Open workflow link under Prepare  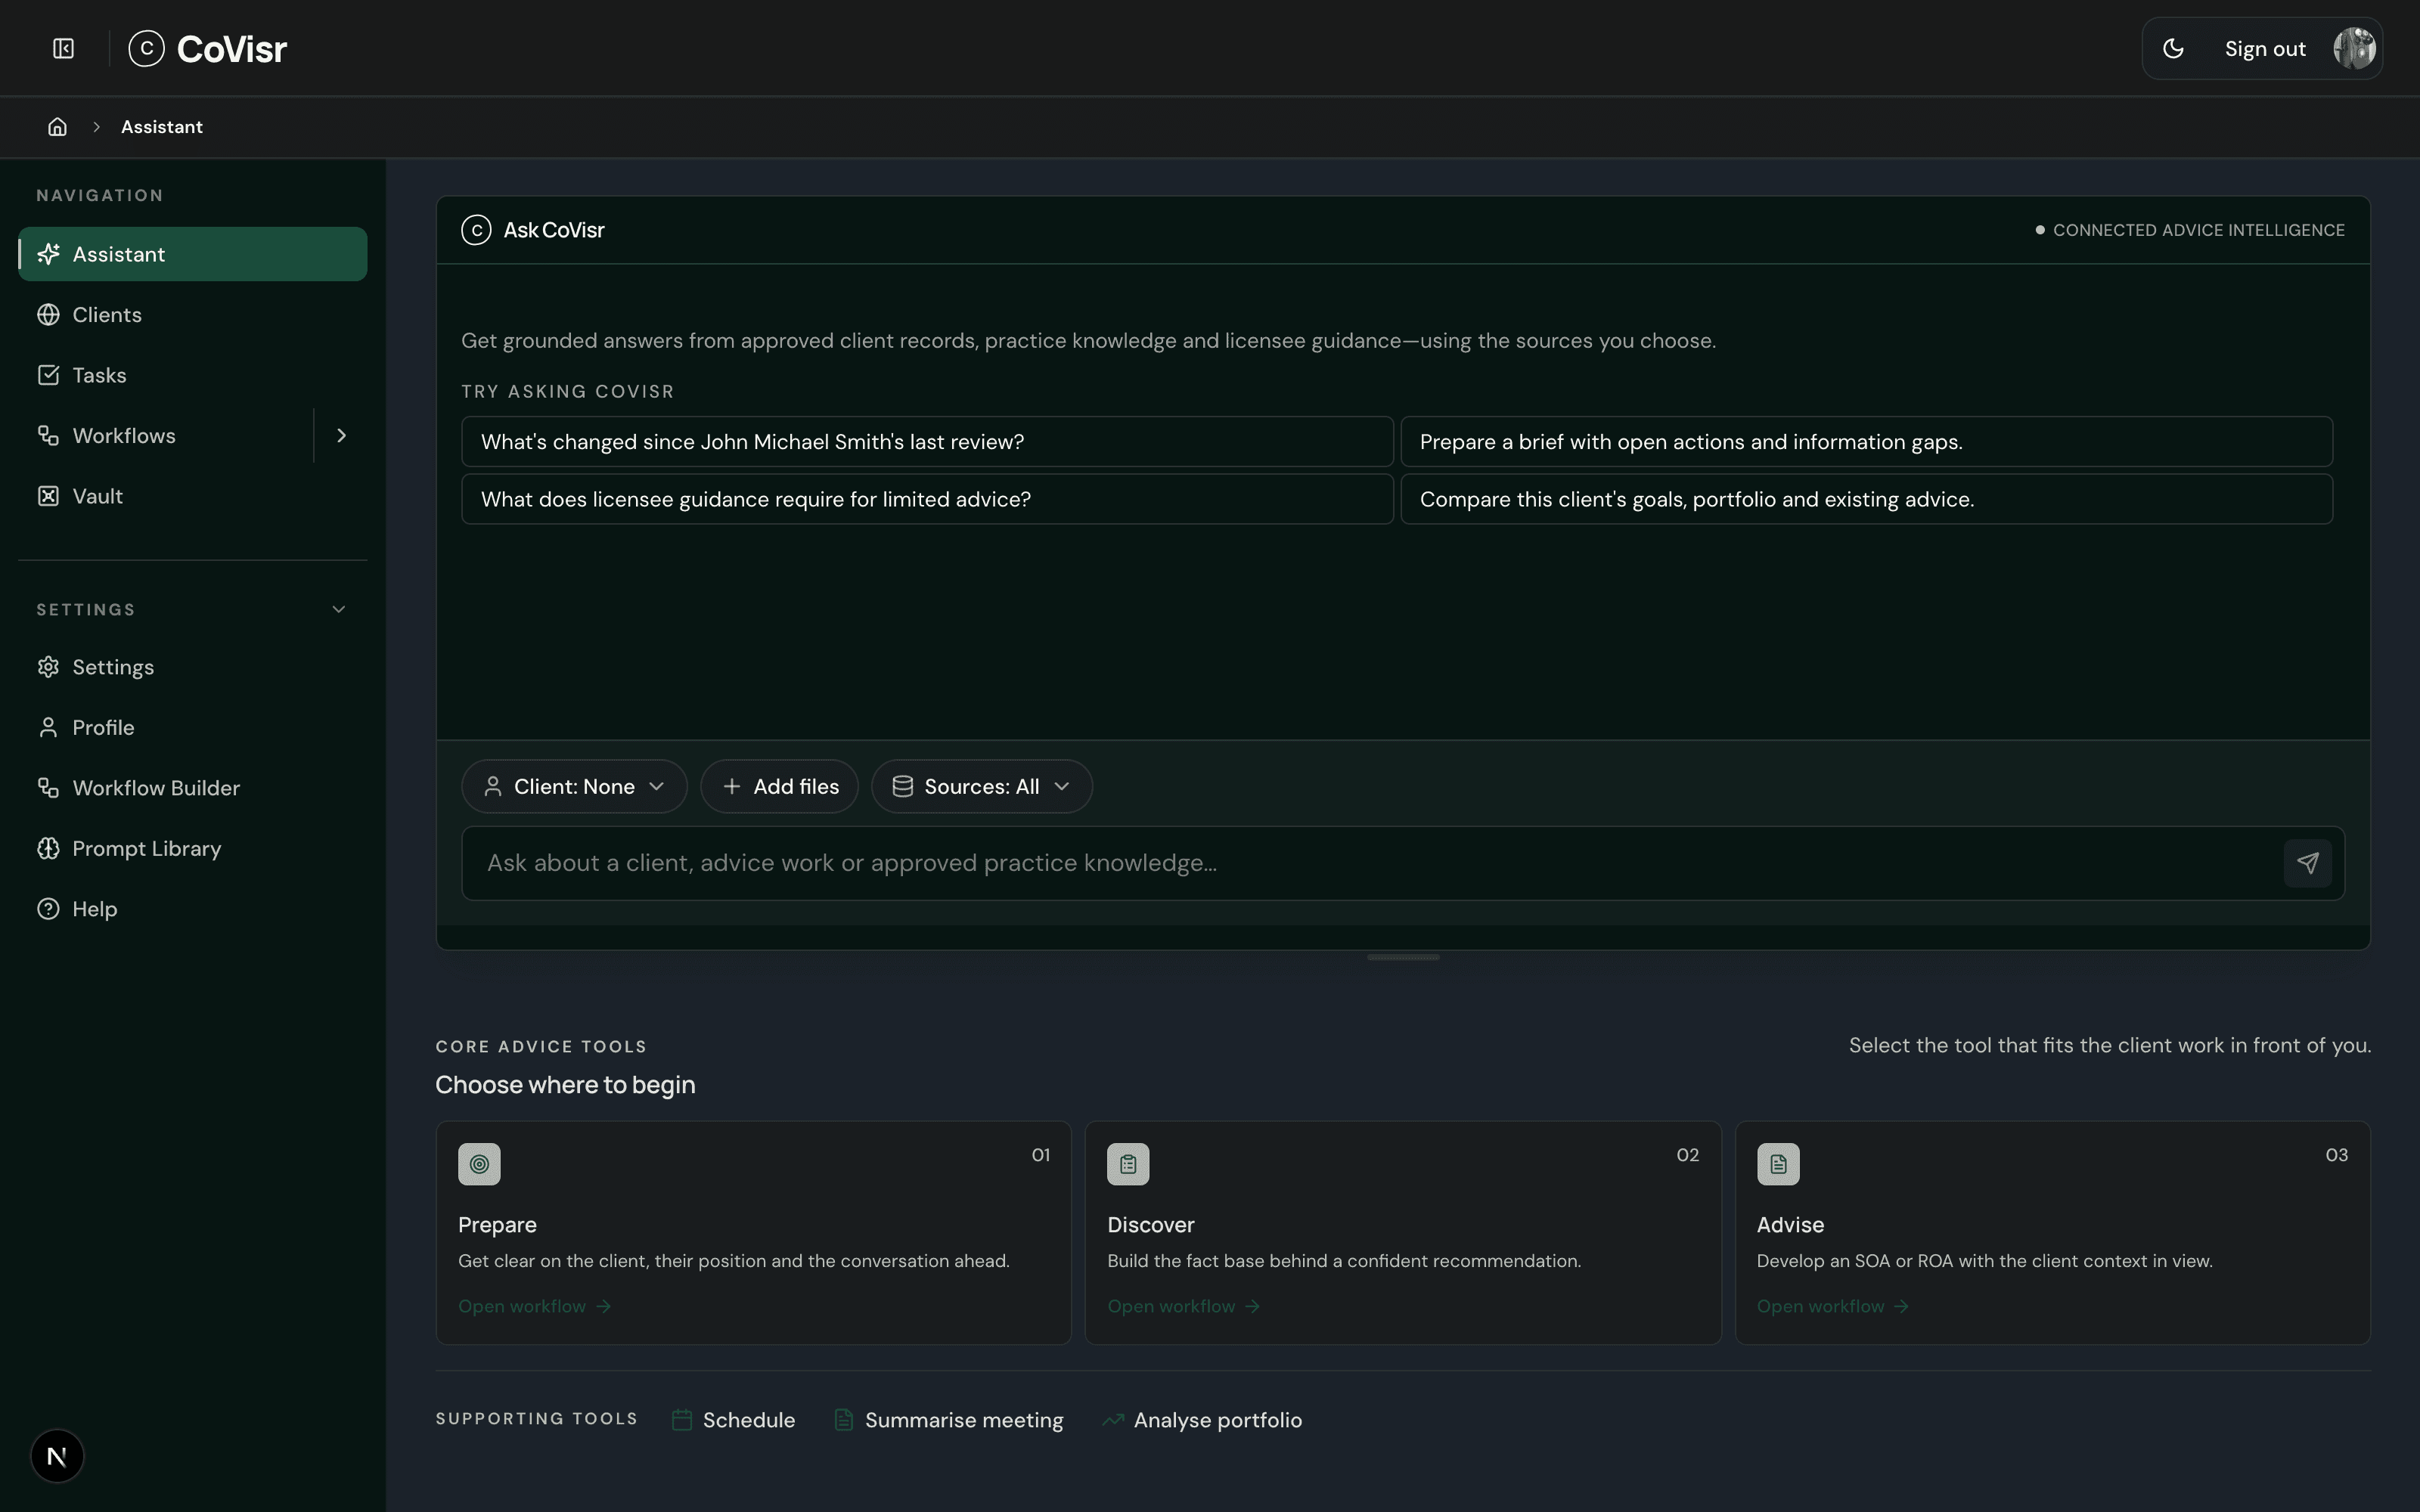534,1306
